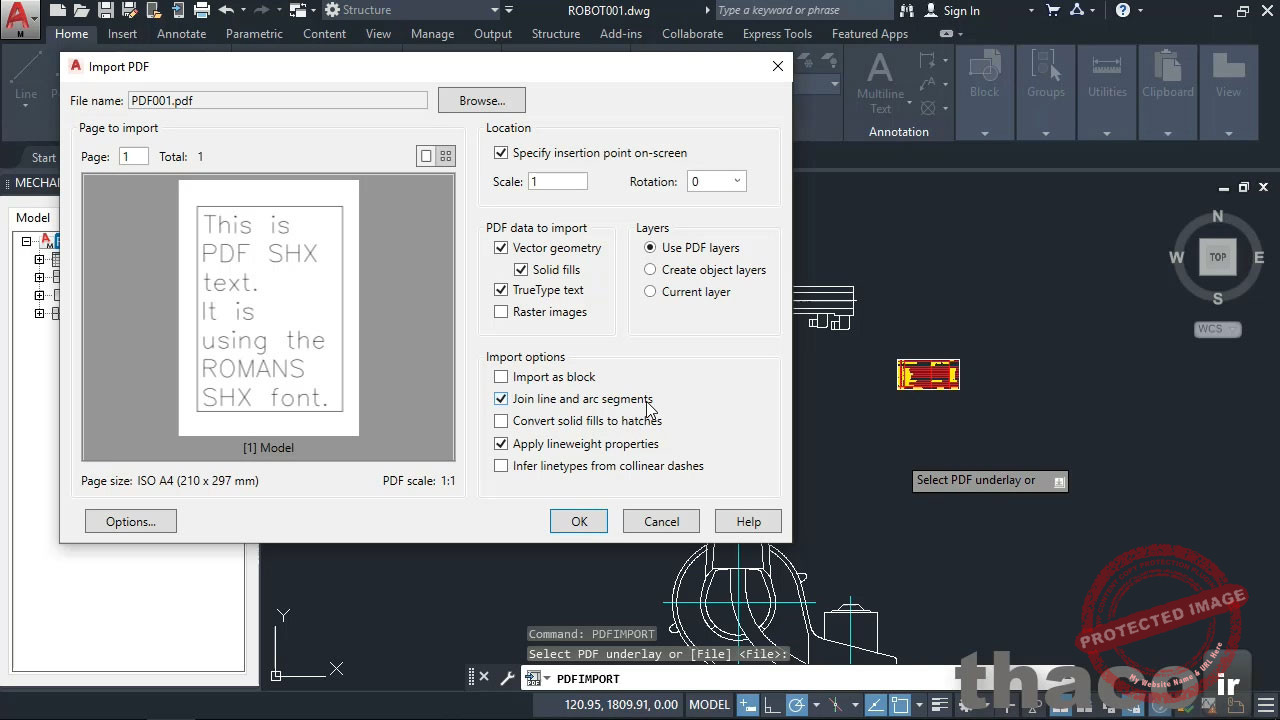Uncheck Vector geometry checkbox

click(x=501, y=248)
